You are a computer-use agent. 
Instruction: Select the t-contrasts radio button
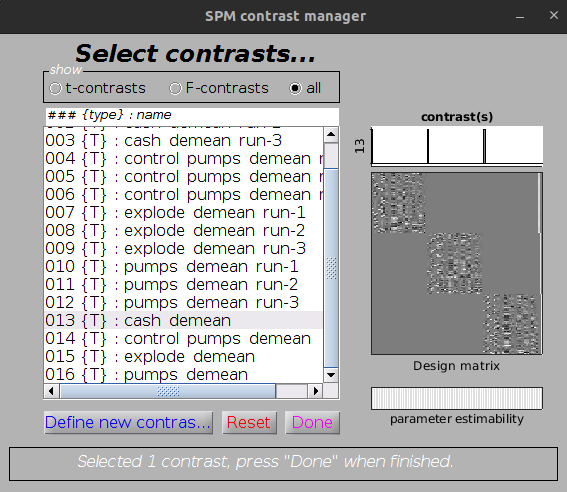(x=55, y=88)
